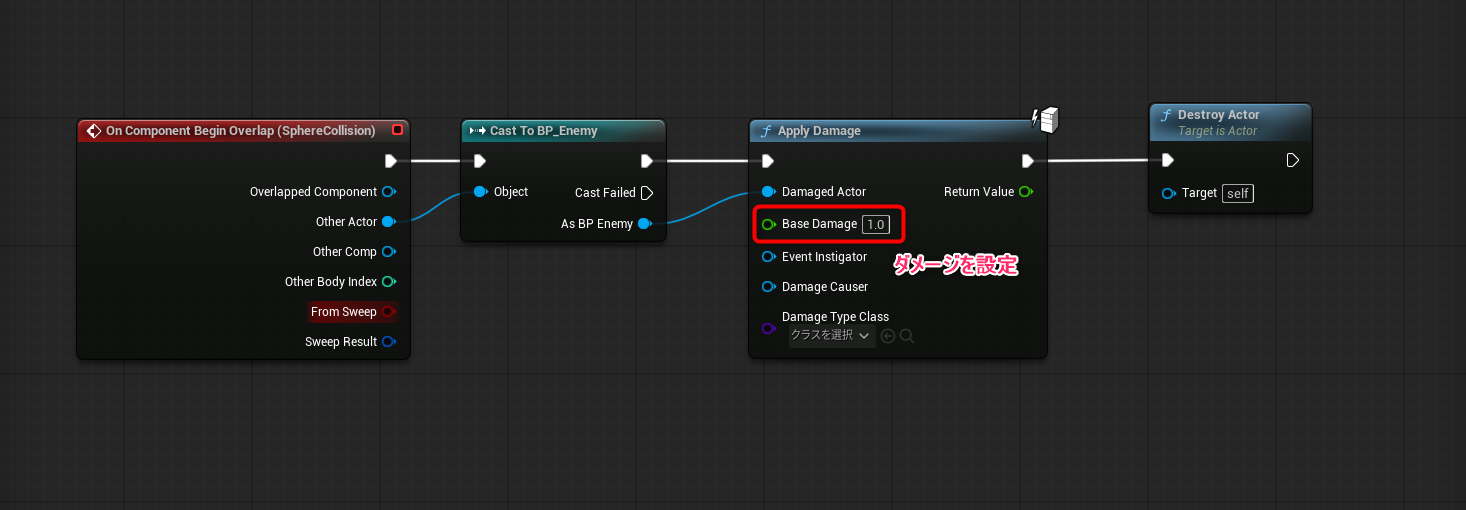The height and width of the screenshot is (510, 1466).
Task: Click the From Sweep boolean pin
Action: coord(388,312)
